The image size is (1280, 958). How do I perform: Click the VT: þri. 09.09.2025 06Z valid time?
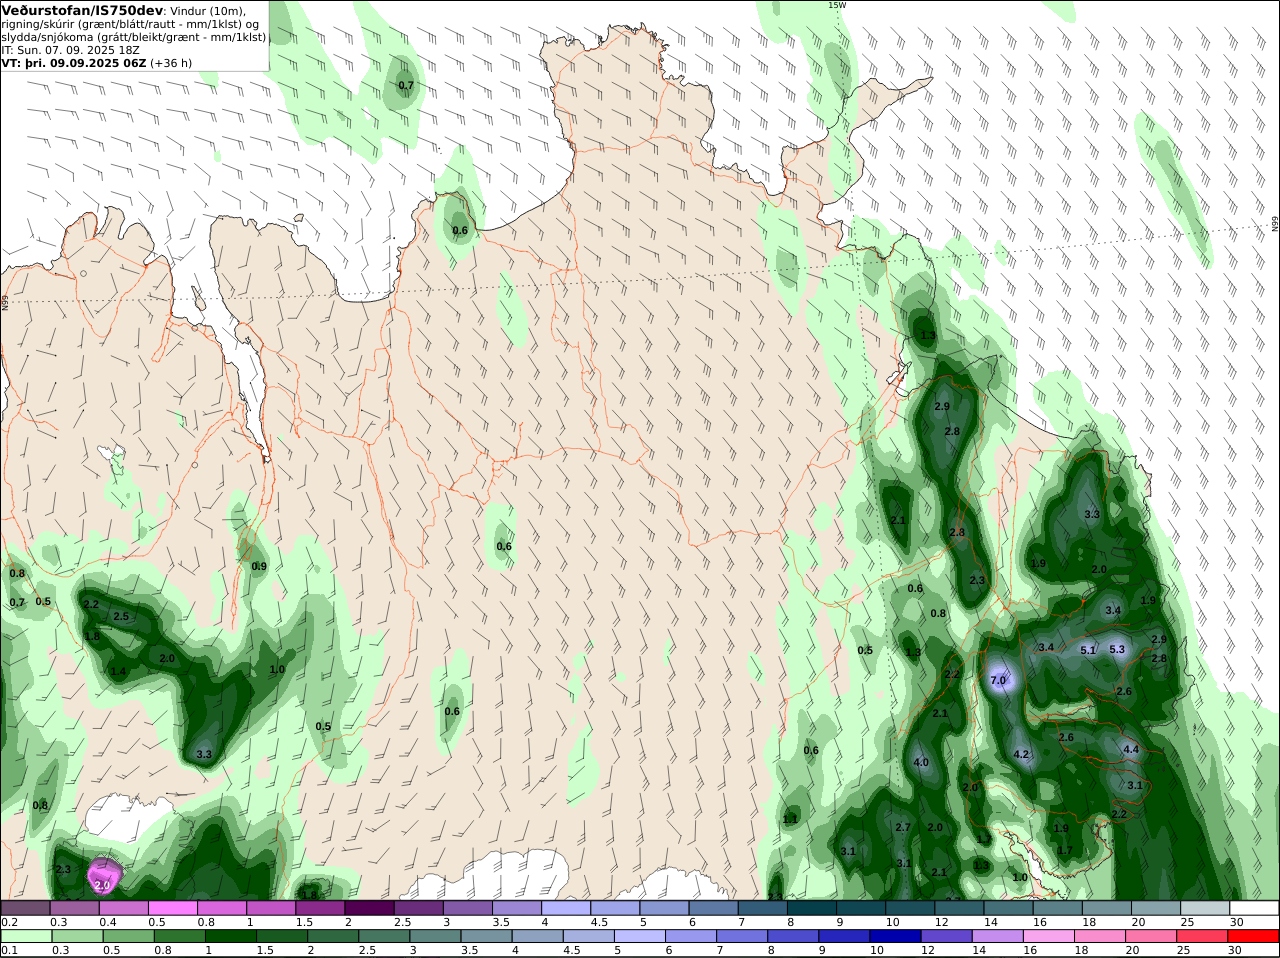click(74, 62)
